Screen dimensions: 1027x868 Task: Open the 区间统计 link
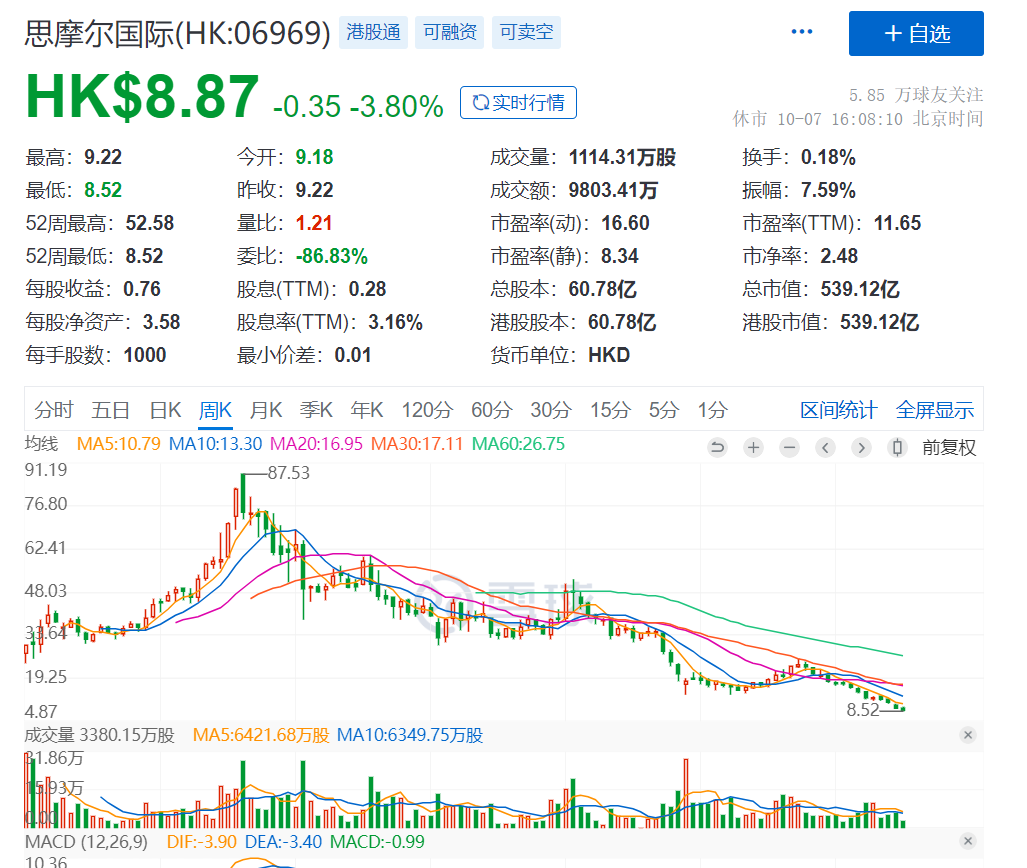pyautogui.click(x=839, y=410)
